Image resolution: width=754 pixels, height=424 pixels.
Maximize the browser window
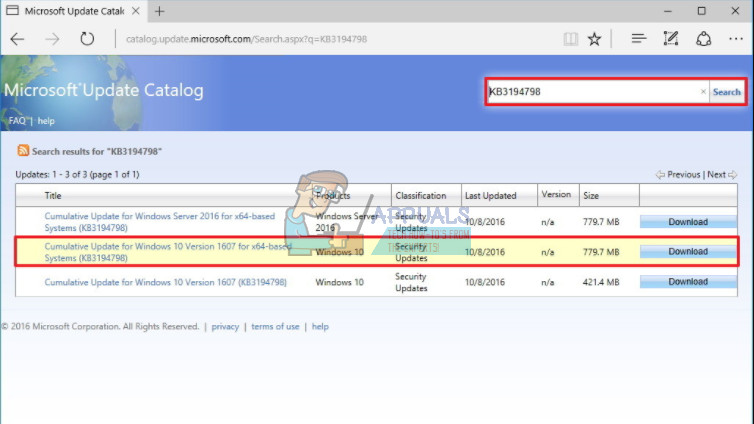click(x=702, y=11)
